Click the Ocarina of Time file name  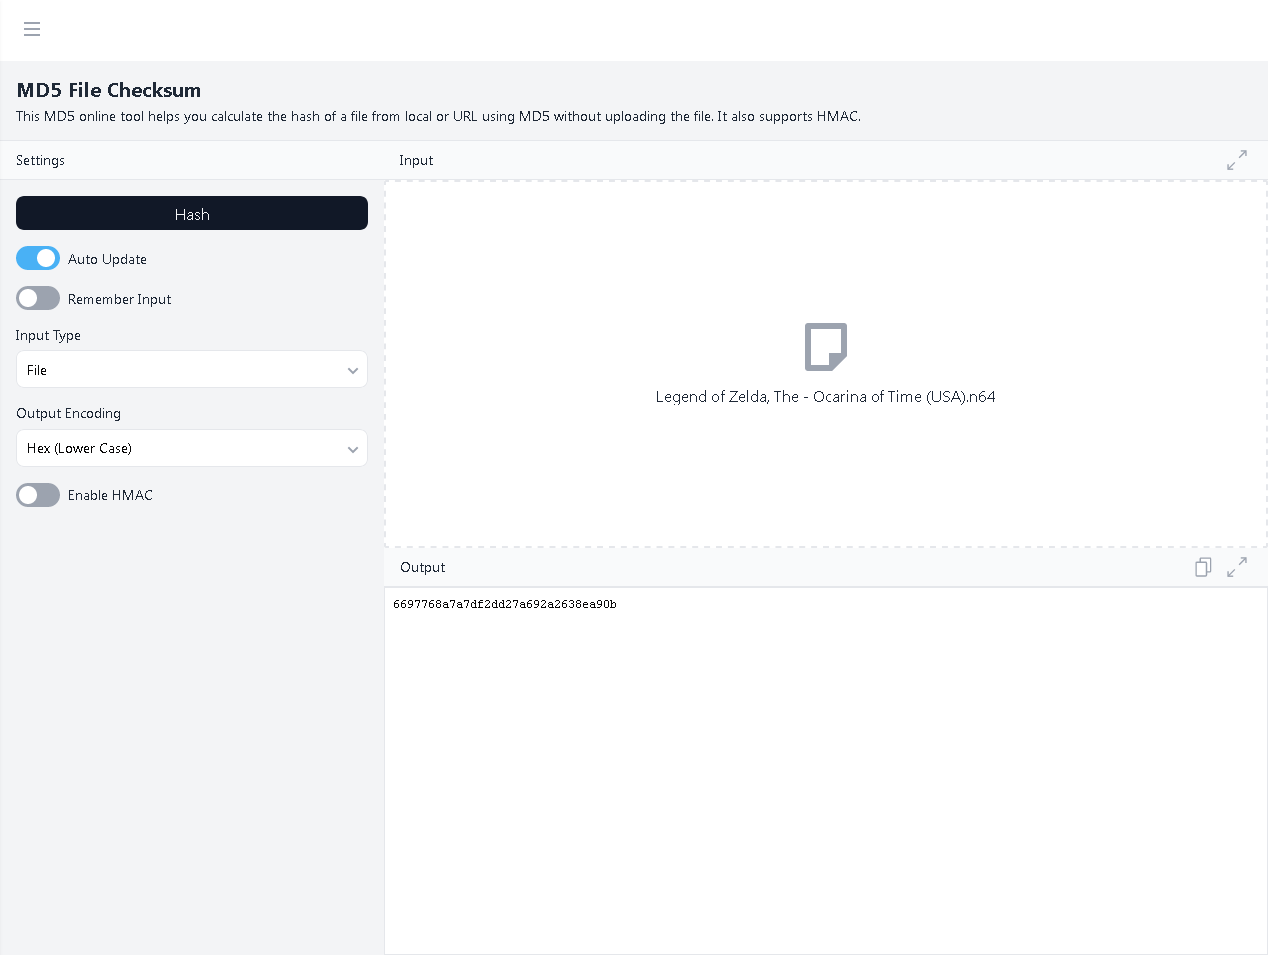(x=826, y=397)
